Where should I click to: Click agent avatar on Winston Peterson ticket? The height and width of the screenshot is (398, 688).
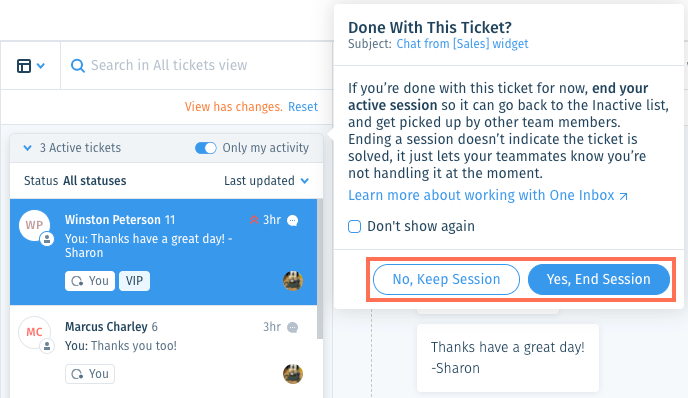pos(293,281)
